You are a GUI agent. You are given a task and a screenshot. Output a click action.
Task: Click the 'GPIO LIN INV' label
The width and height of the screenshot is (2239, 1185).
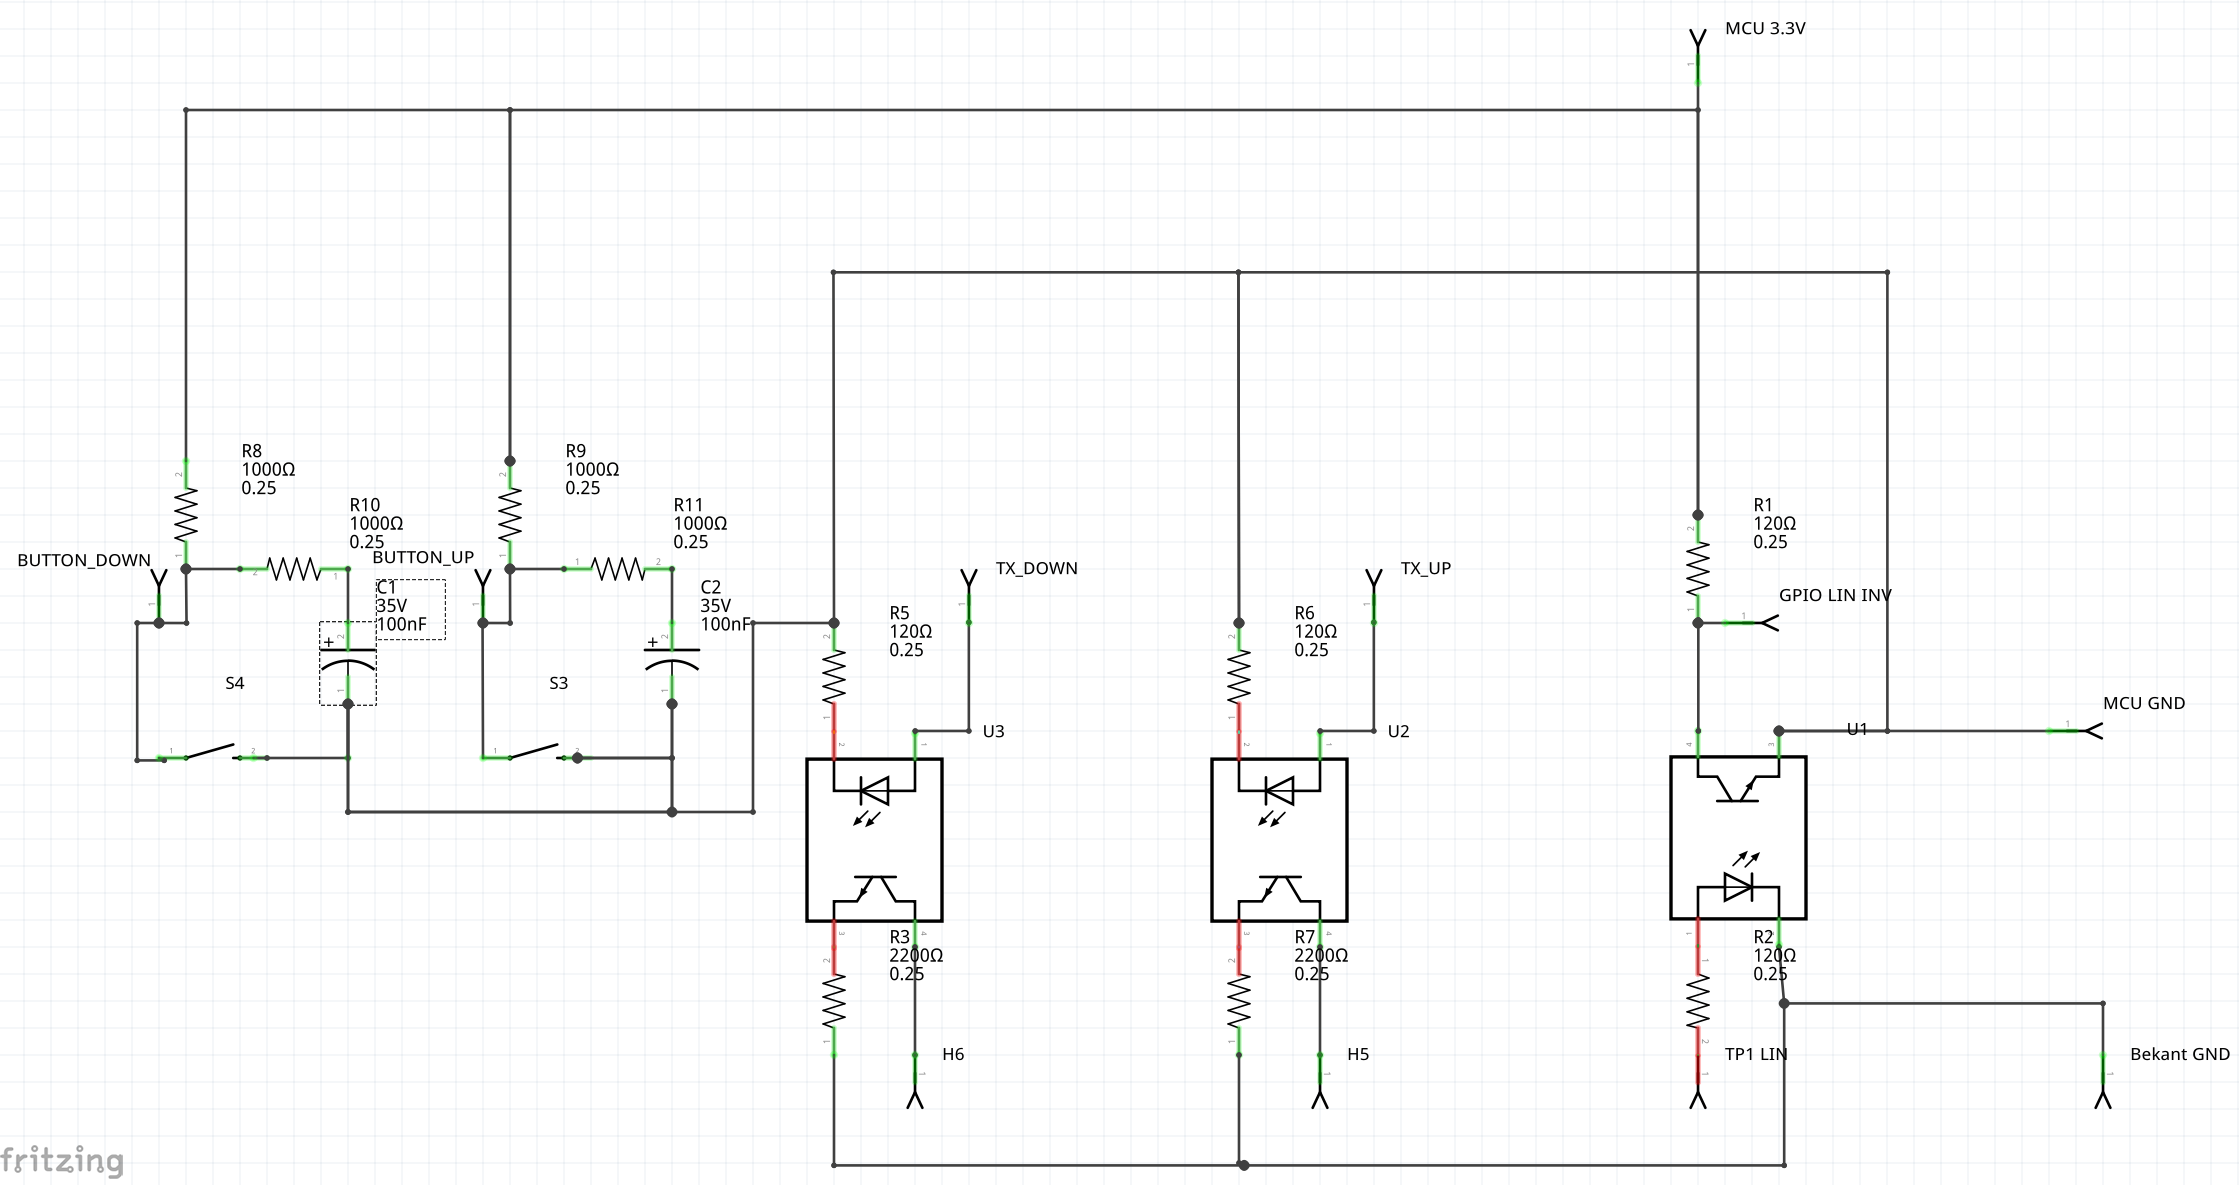(x=1835, y=596)
